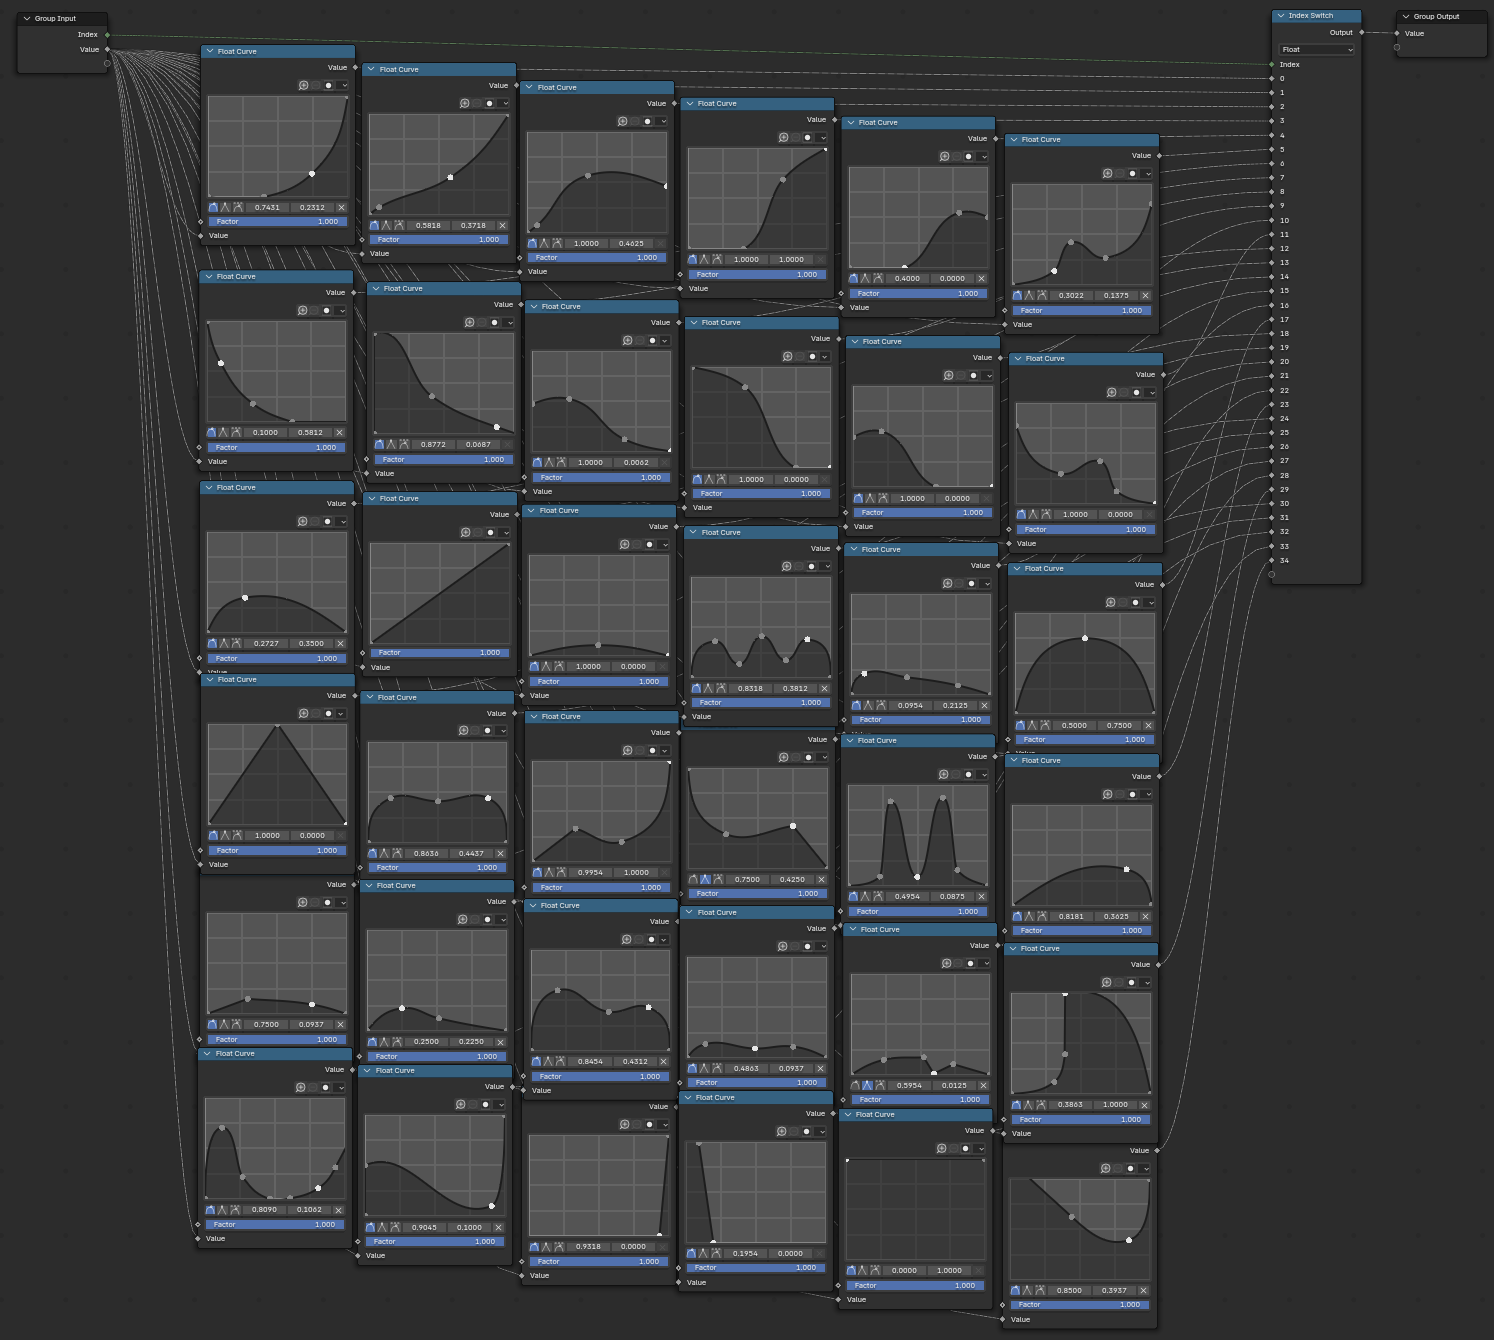Collapse the Index Switch node
This screenshot has height=1340, width=1494.
coord(1281,16)
